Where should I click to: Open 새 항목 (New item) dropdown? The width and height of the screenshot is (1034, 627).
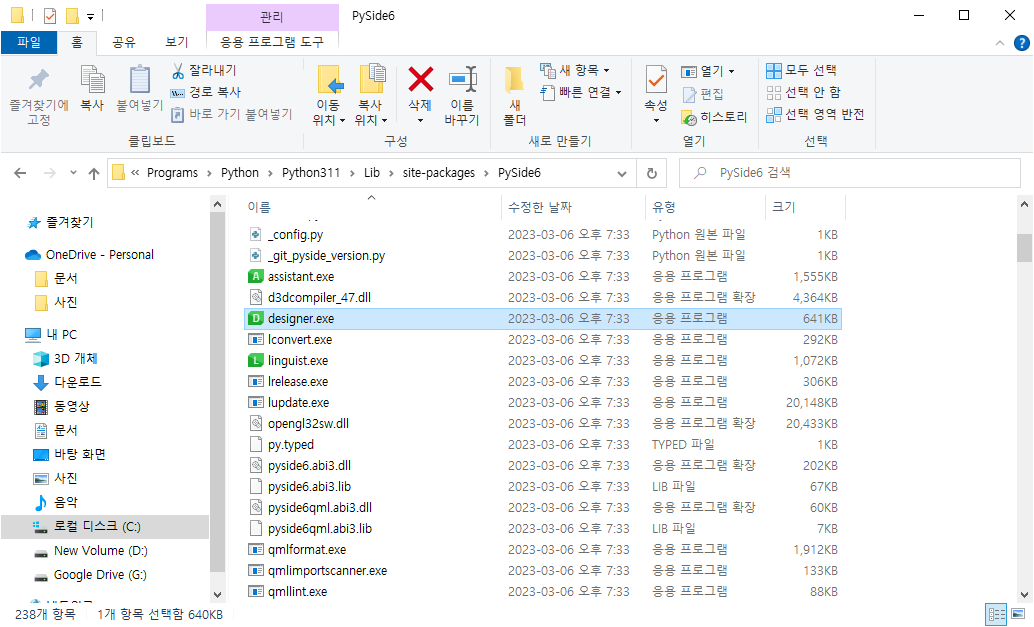pos(574,70)
